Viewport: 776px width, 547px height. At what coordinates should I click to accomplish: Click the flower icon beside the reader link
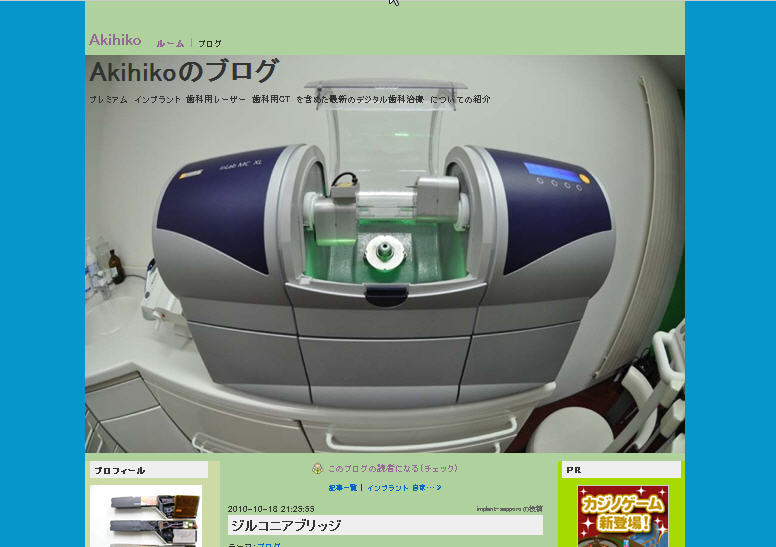click(317, 469)
